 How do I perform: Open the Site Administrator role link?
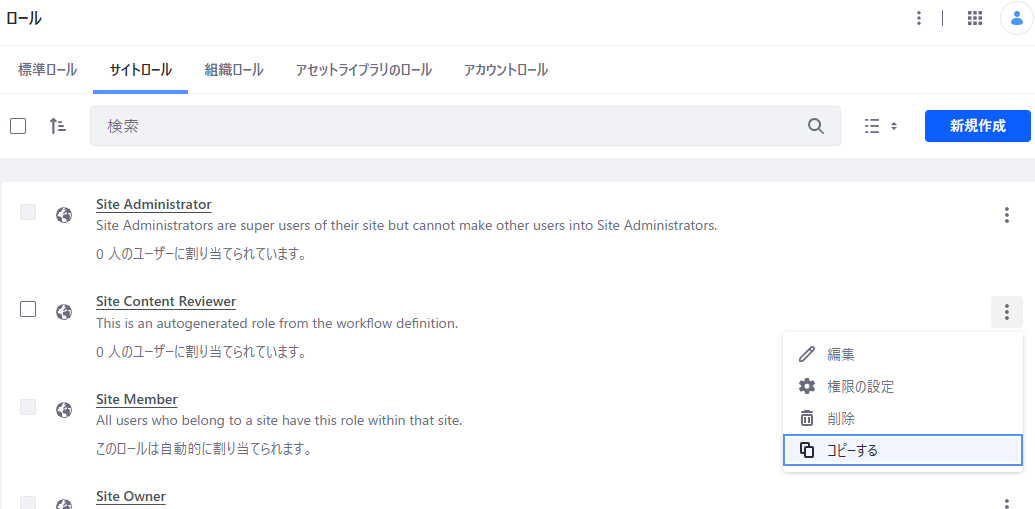(153, 204)
